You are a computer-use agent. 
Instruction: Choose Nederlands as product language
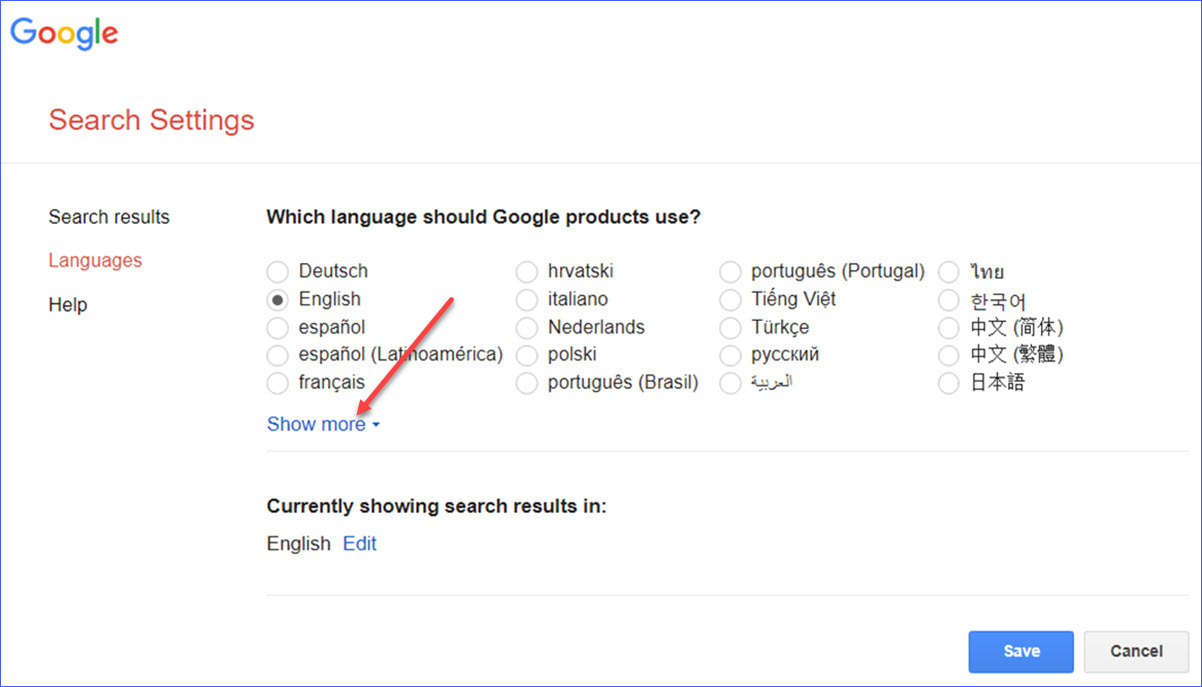(526, 327)
